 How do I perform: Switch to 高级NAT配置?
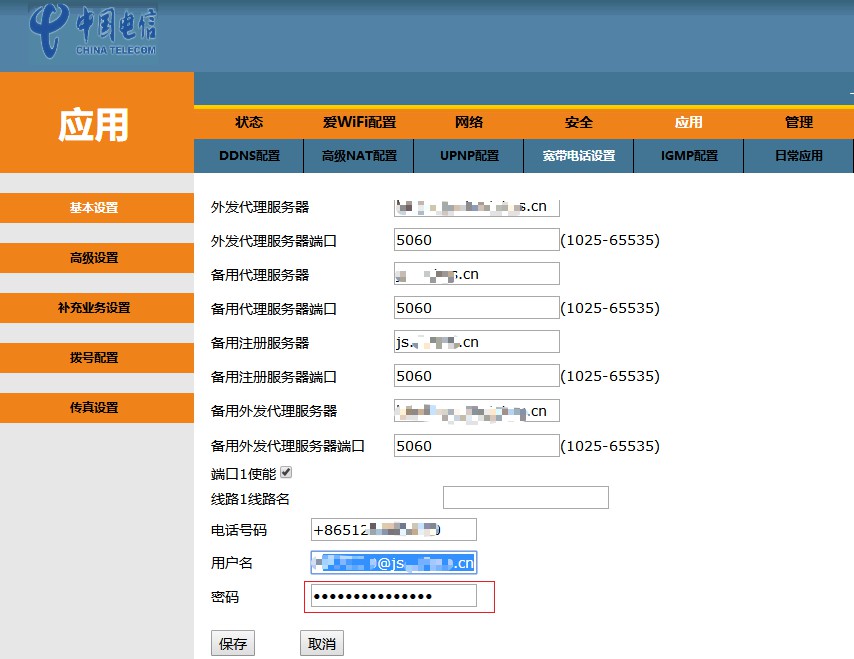358,156
